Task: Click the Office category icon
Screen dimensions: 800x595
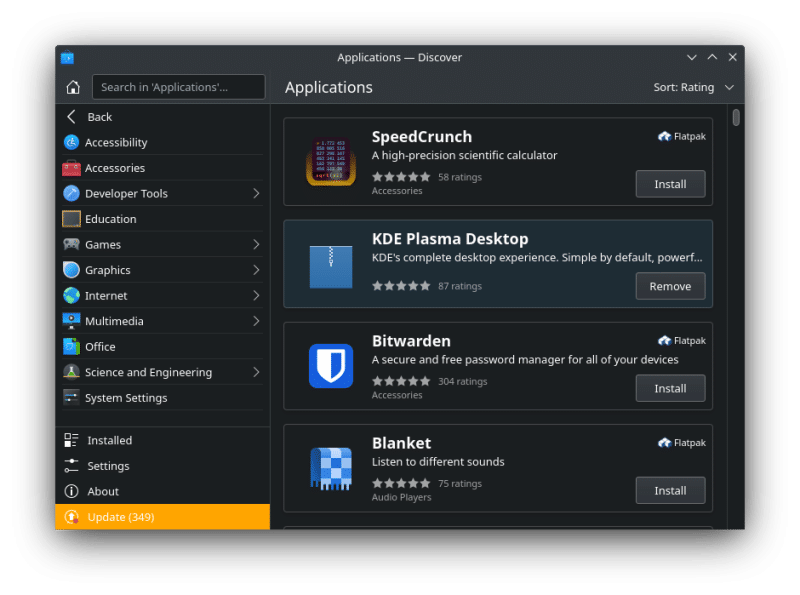Action: point(71,346)
